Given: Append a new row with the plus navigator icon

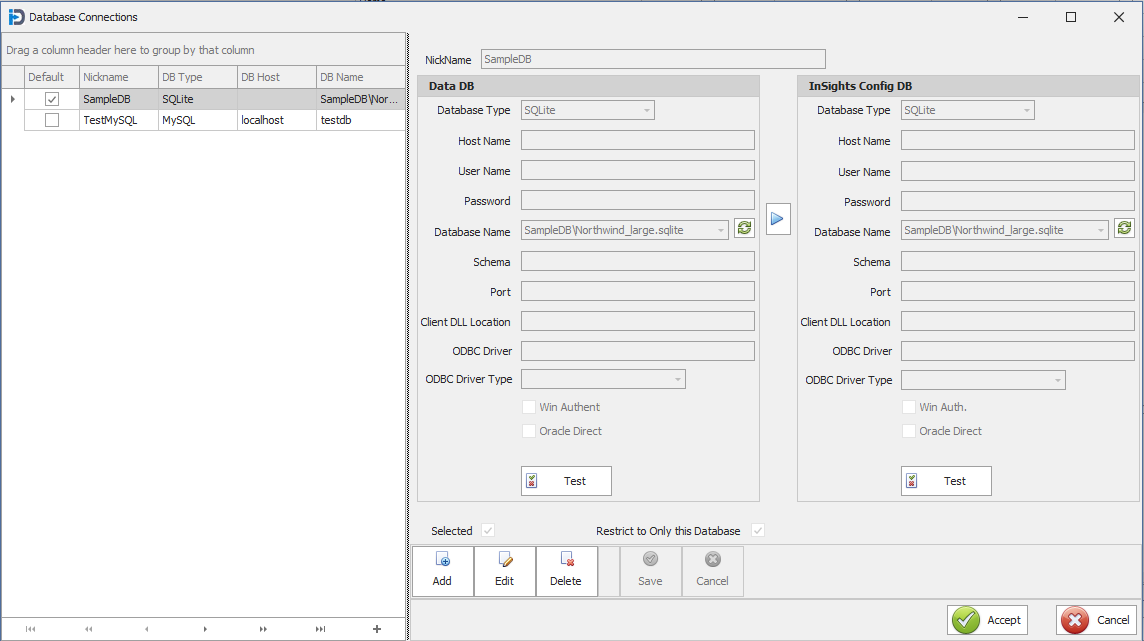Looking at the screenshot, I should (376, 629).
